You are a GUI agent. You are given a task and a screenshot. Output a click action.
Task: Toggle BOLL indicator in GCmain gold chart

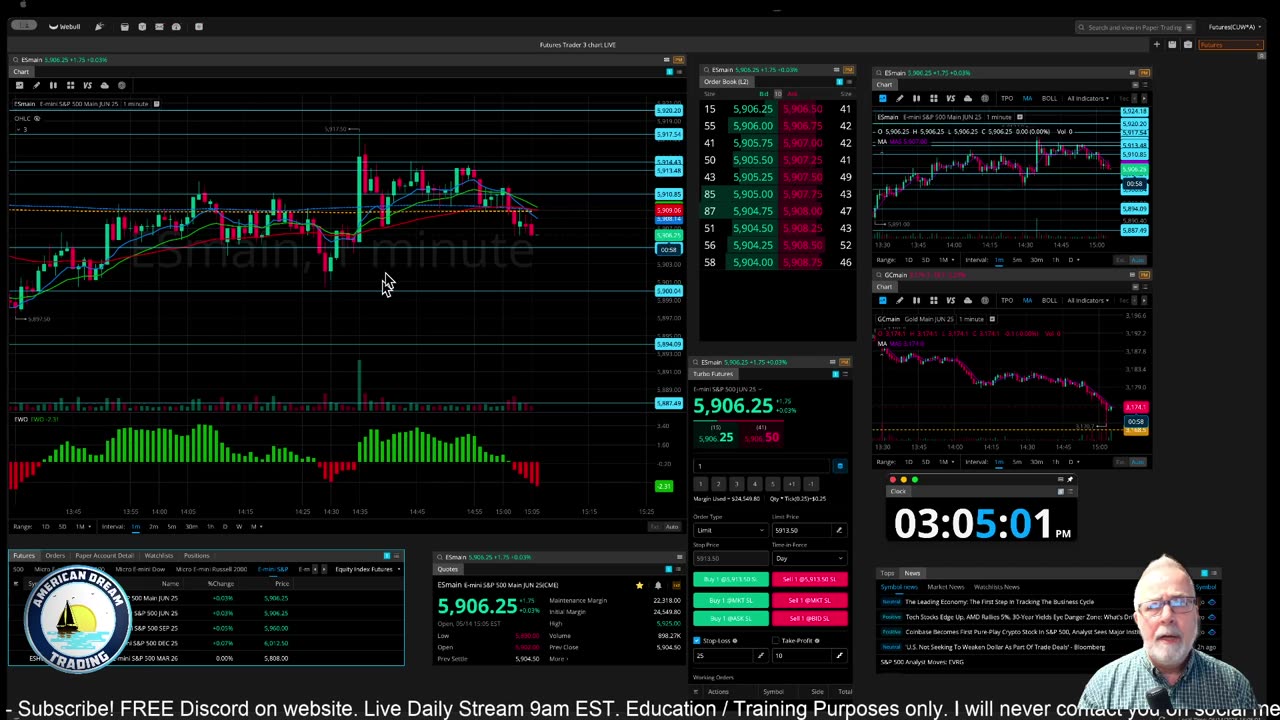[1049, 300]
